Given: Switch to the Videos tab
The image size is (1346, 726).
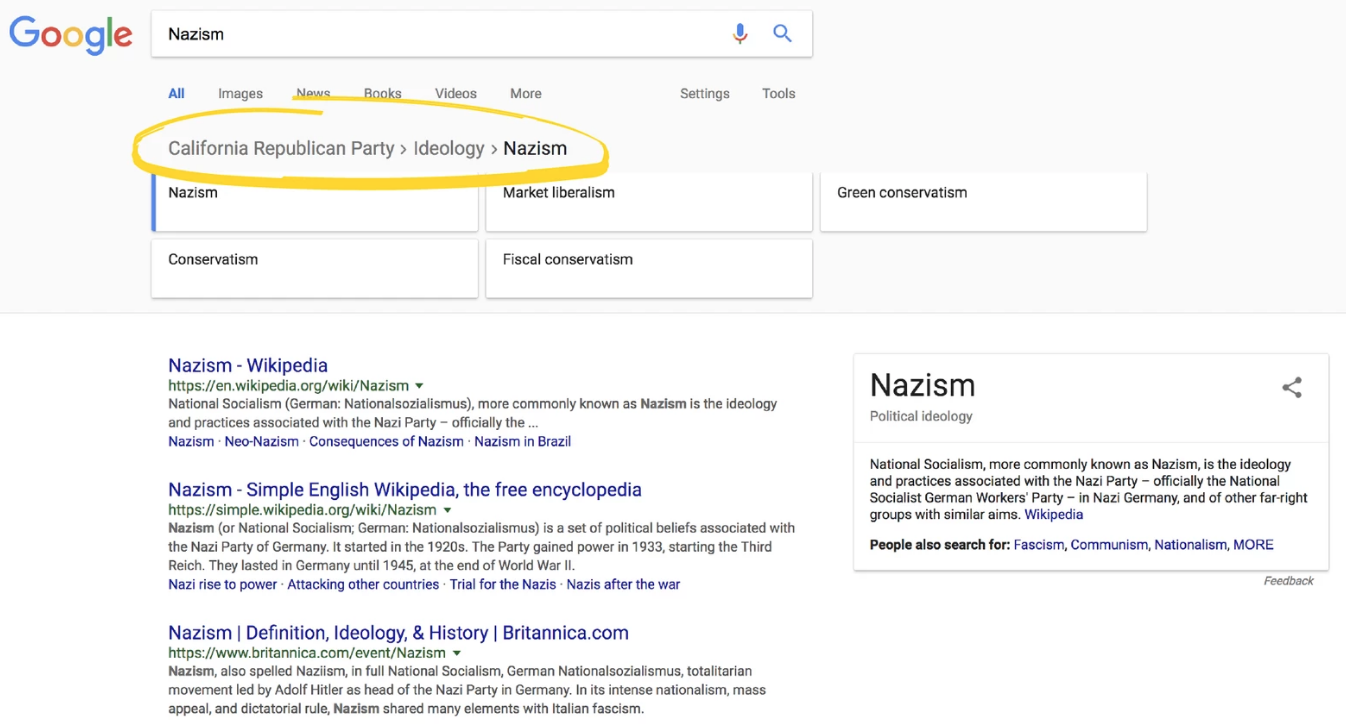Looking at the screenshot, I should [455, 94].
